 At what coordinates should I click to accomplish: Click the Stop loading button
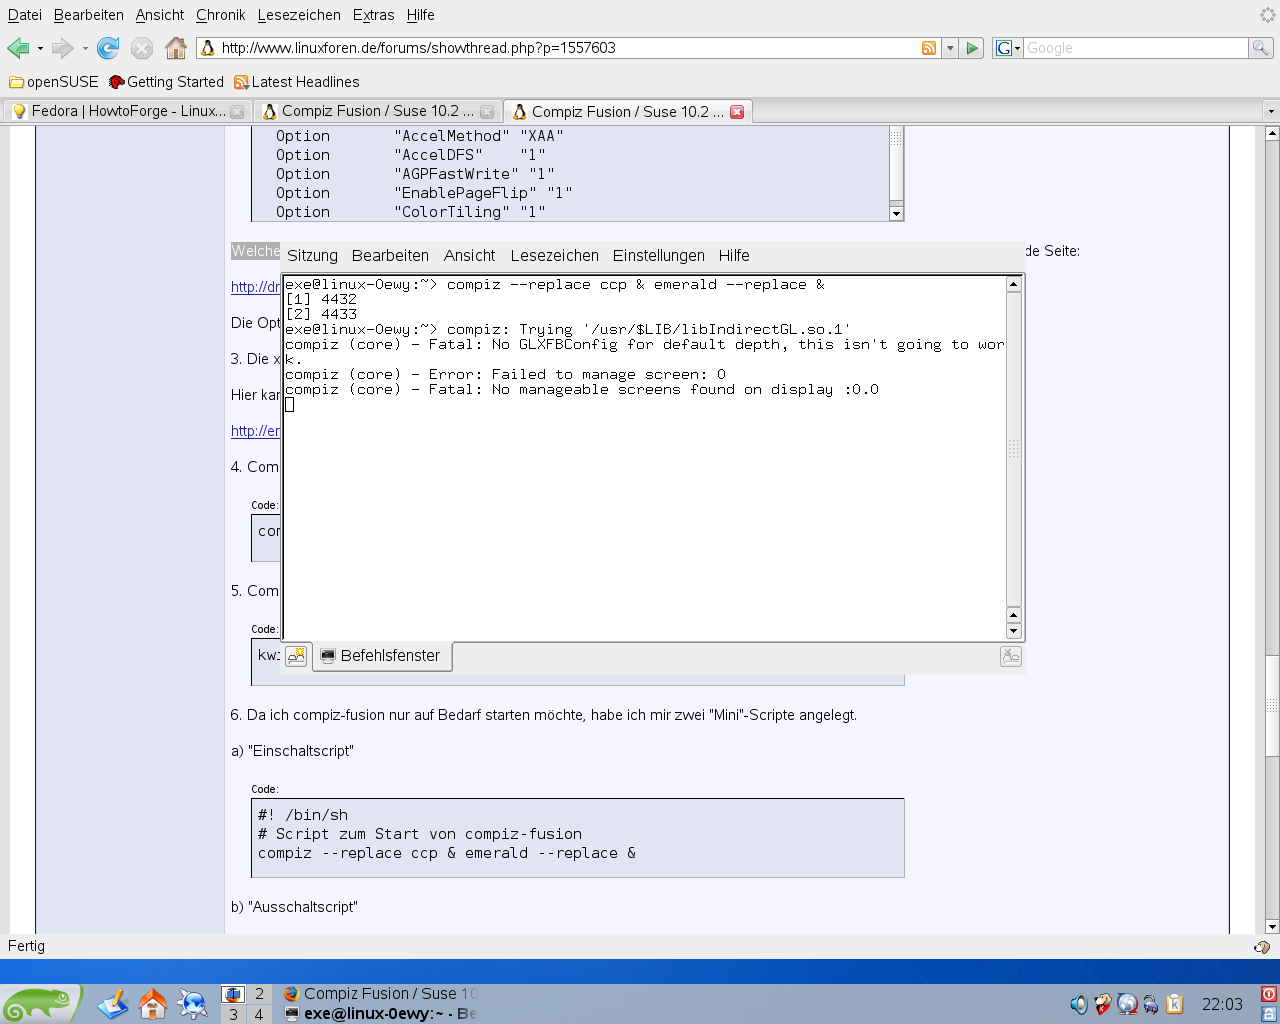pyautogui.click(x=142, y=48)
